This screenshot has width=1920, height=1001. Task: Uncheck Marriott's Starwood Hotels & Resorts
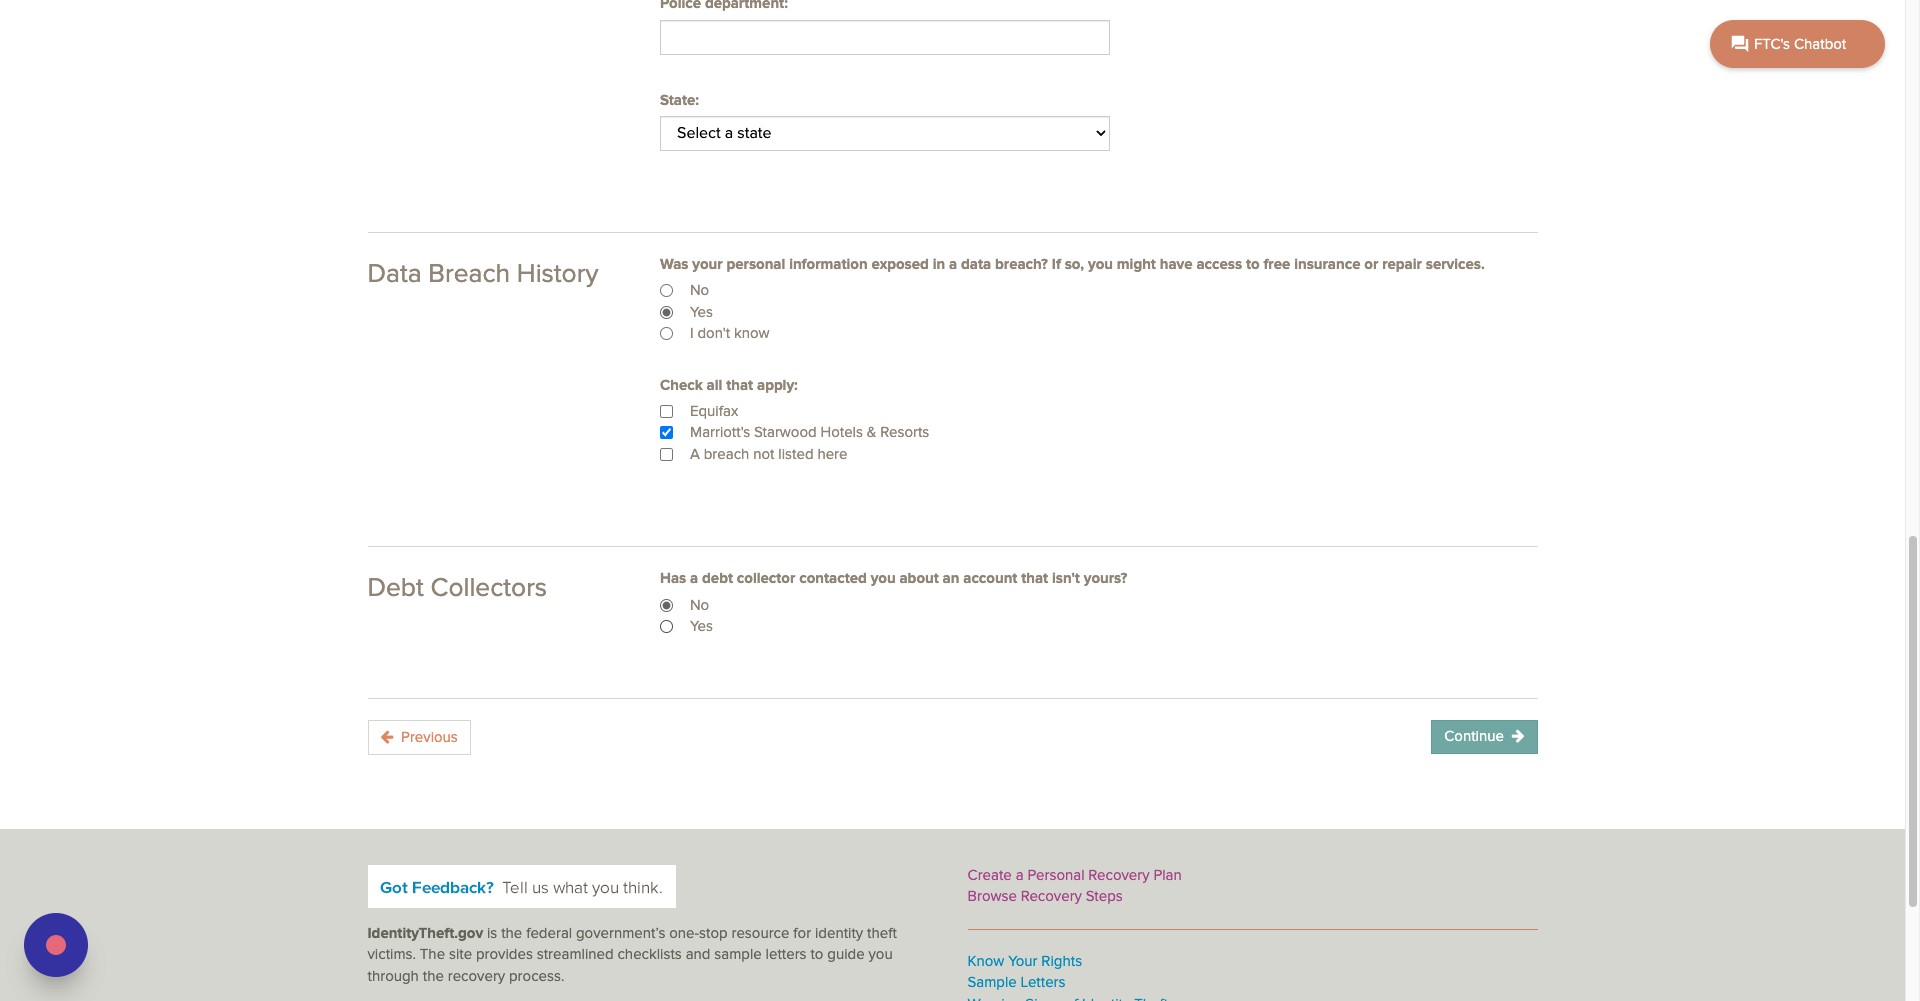[x=667, y=433]
